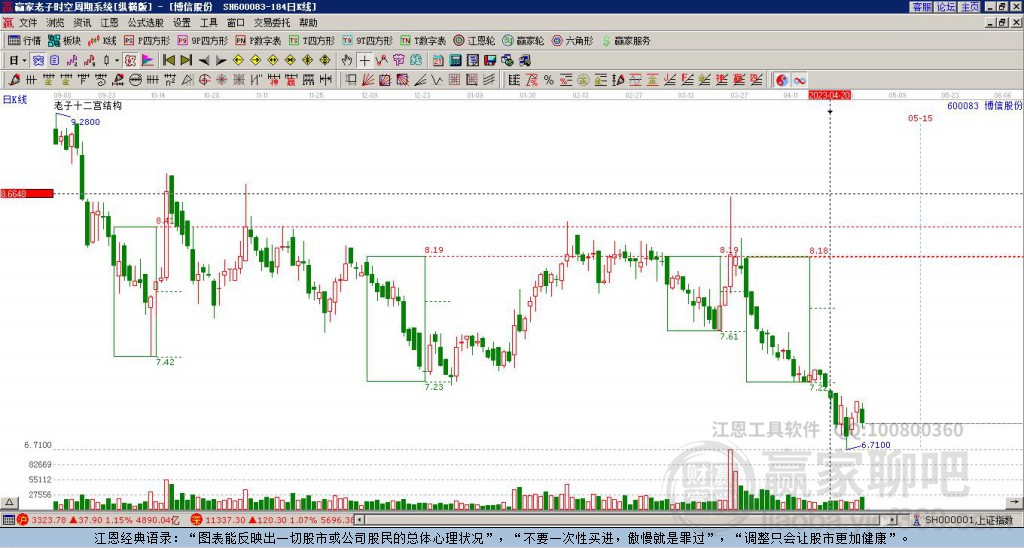Viewport: 1024px width, 548px height.
Task: Open the 9P四方形 tool
Action: 202,40
